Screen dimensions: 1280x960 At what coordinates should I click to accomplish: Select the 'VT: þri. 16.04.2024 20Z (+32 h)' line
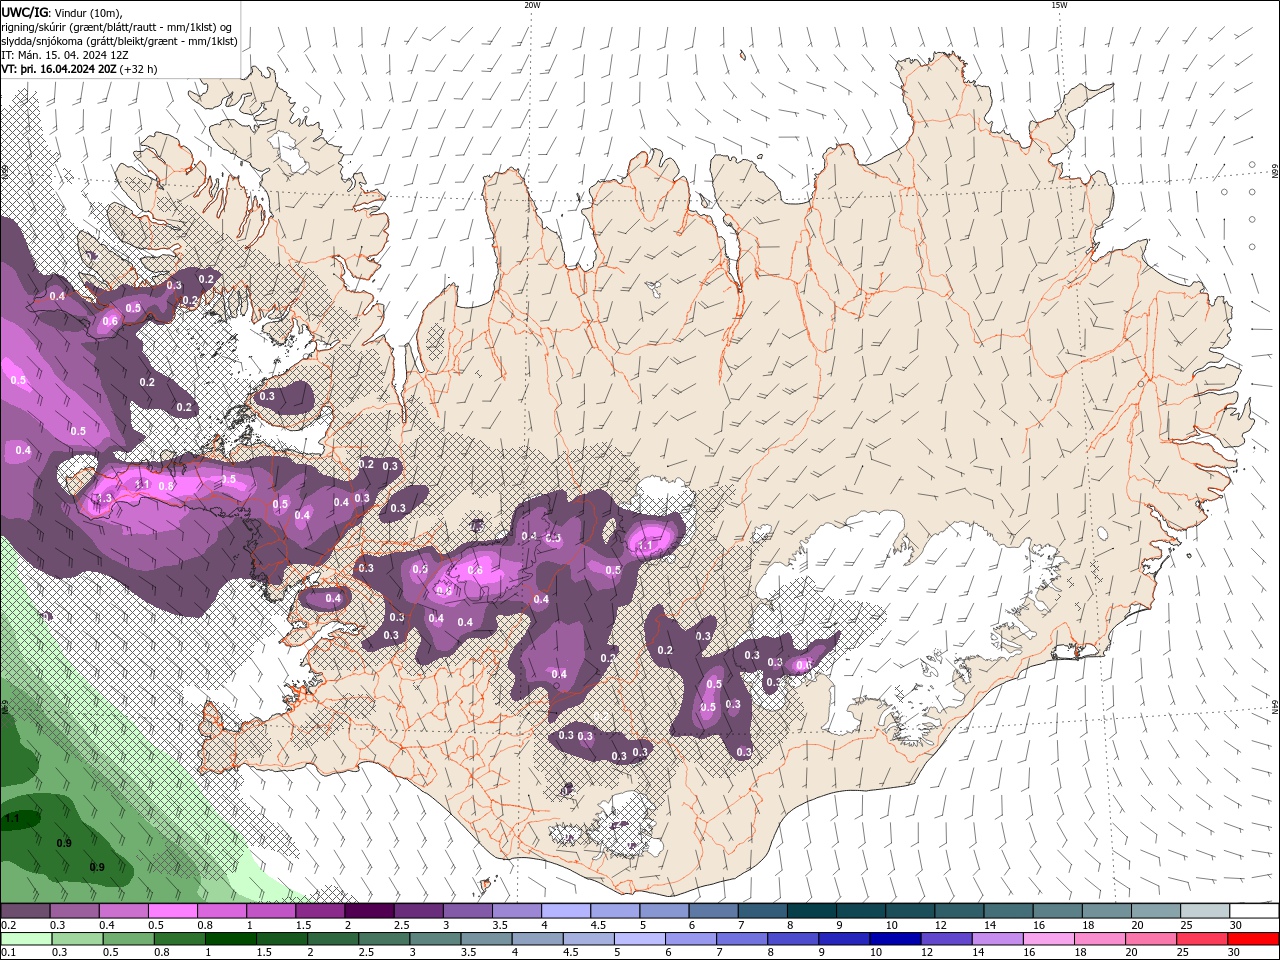pos(79,69)
